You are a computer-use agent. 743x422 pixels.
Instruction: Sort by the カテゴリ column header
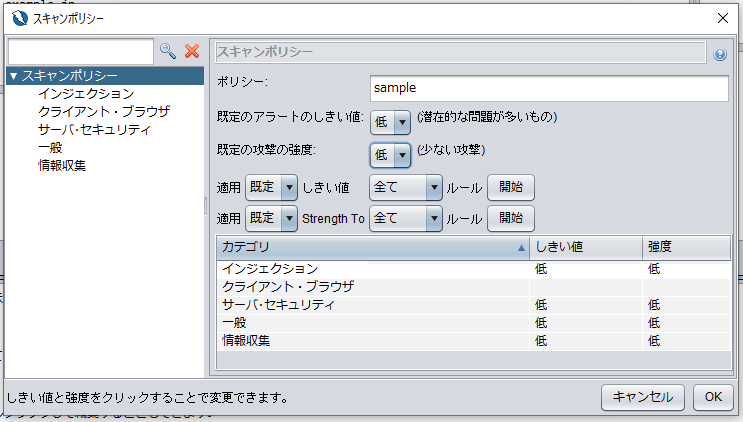[373, 247]
